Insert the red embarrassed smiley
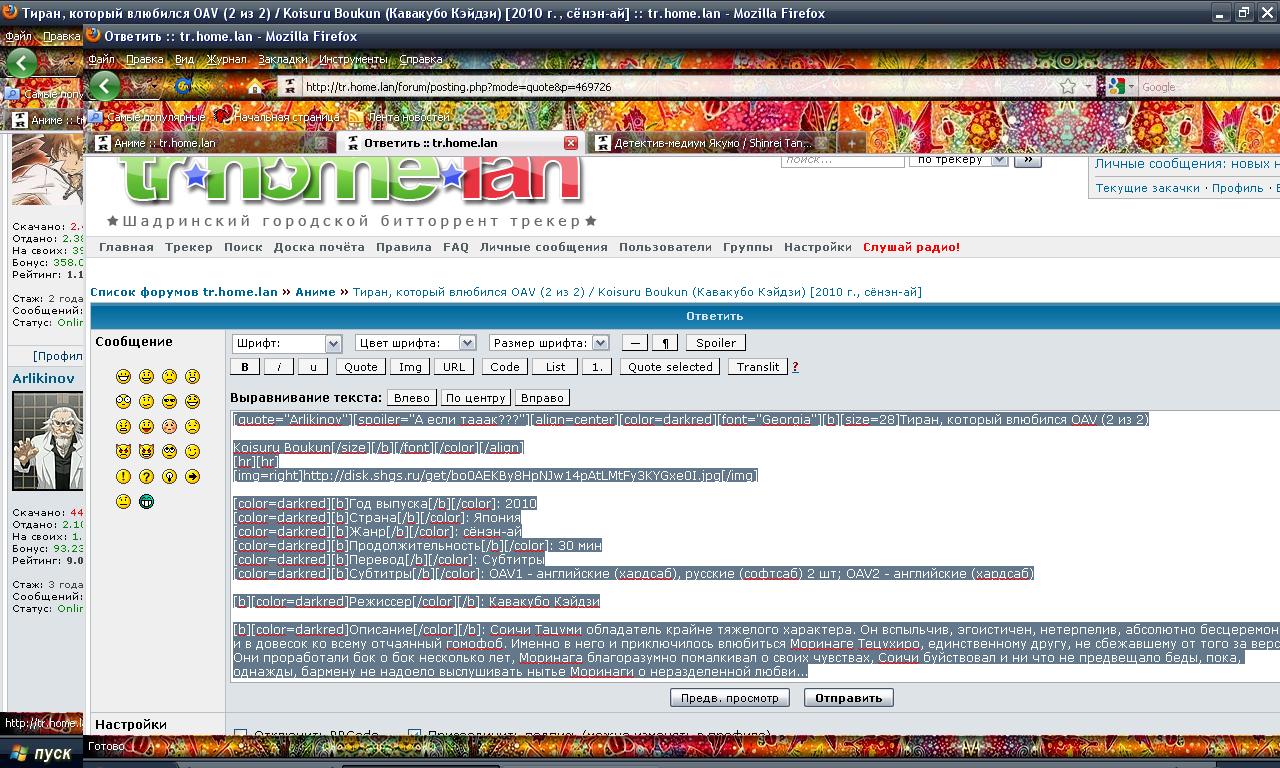Screen dimensions: 1280x768 coord(169,427)
